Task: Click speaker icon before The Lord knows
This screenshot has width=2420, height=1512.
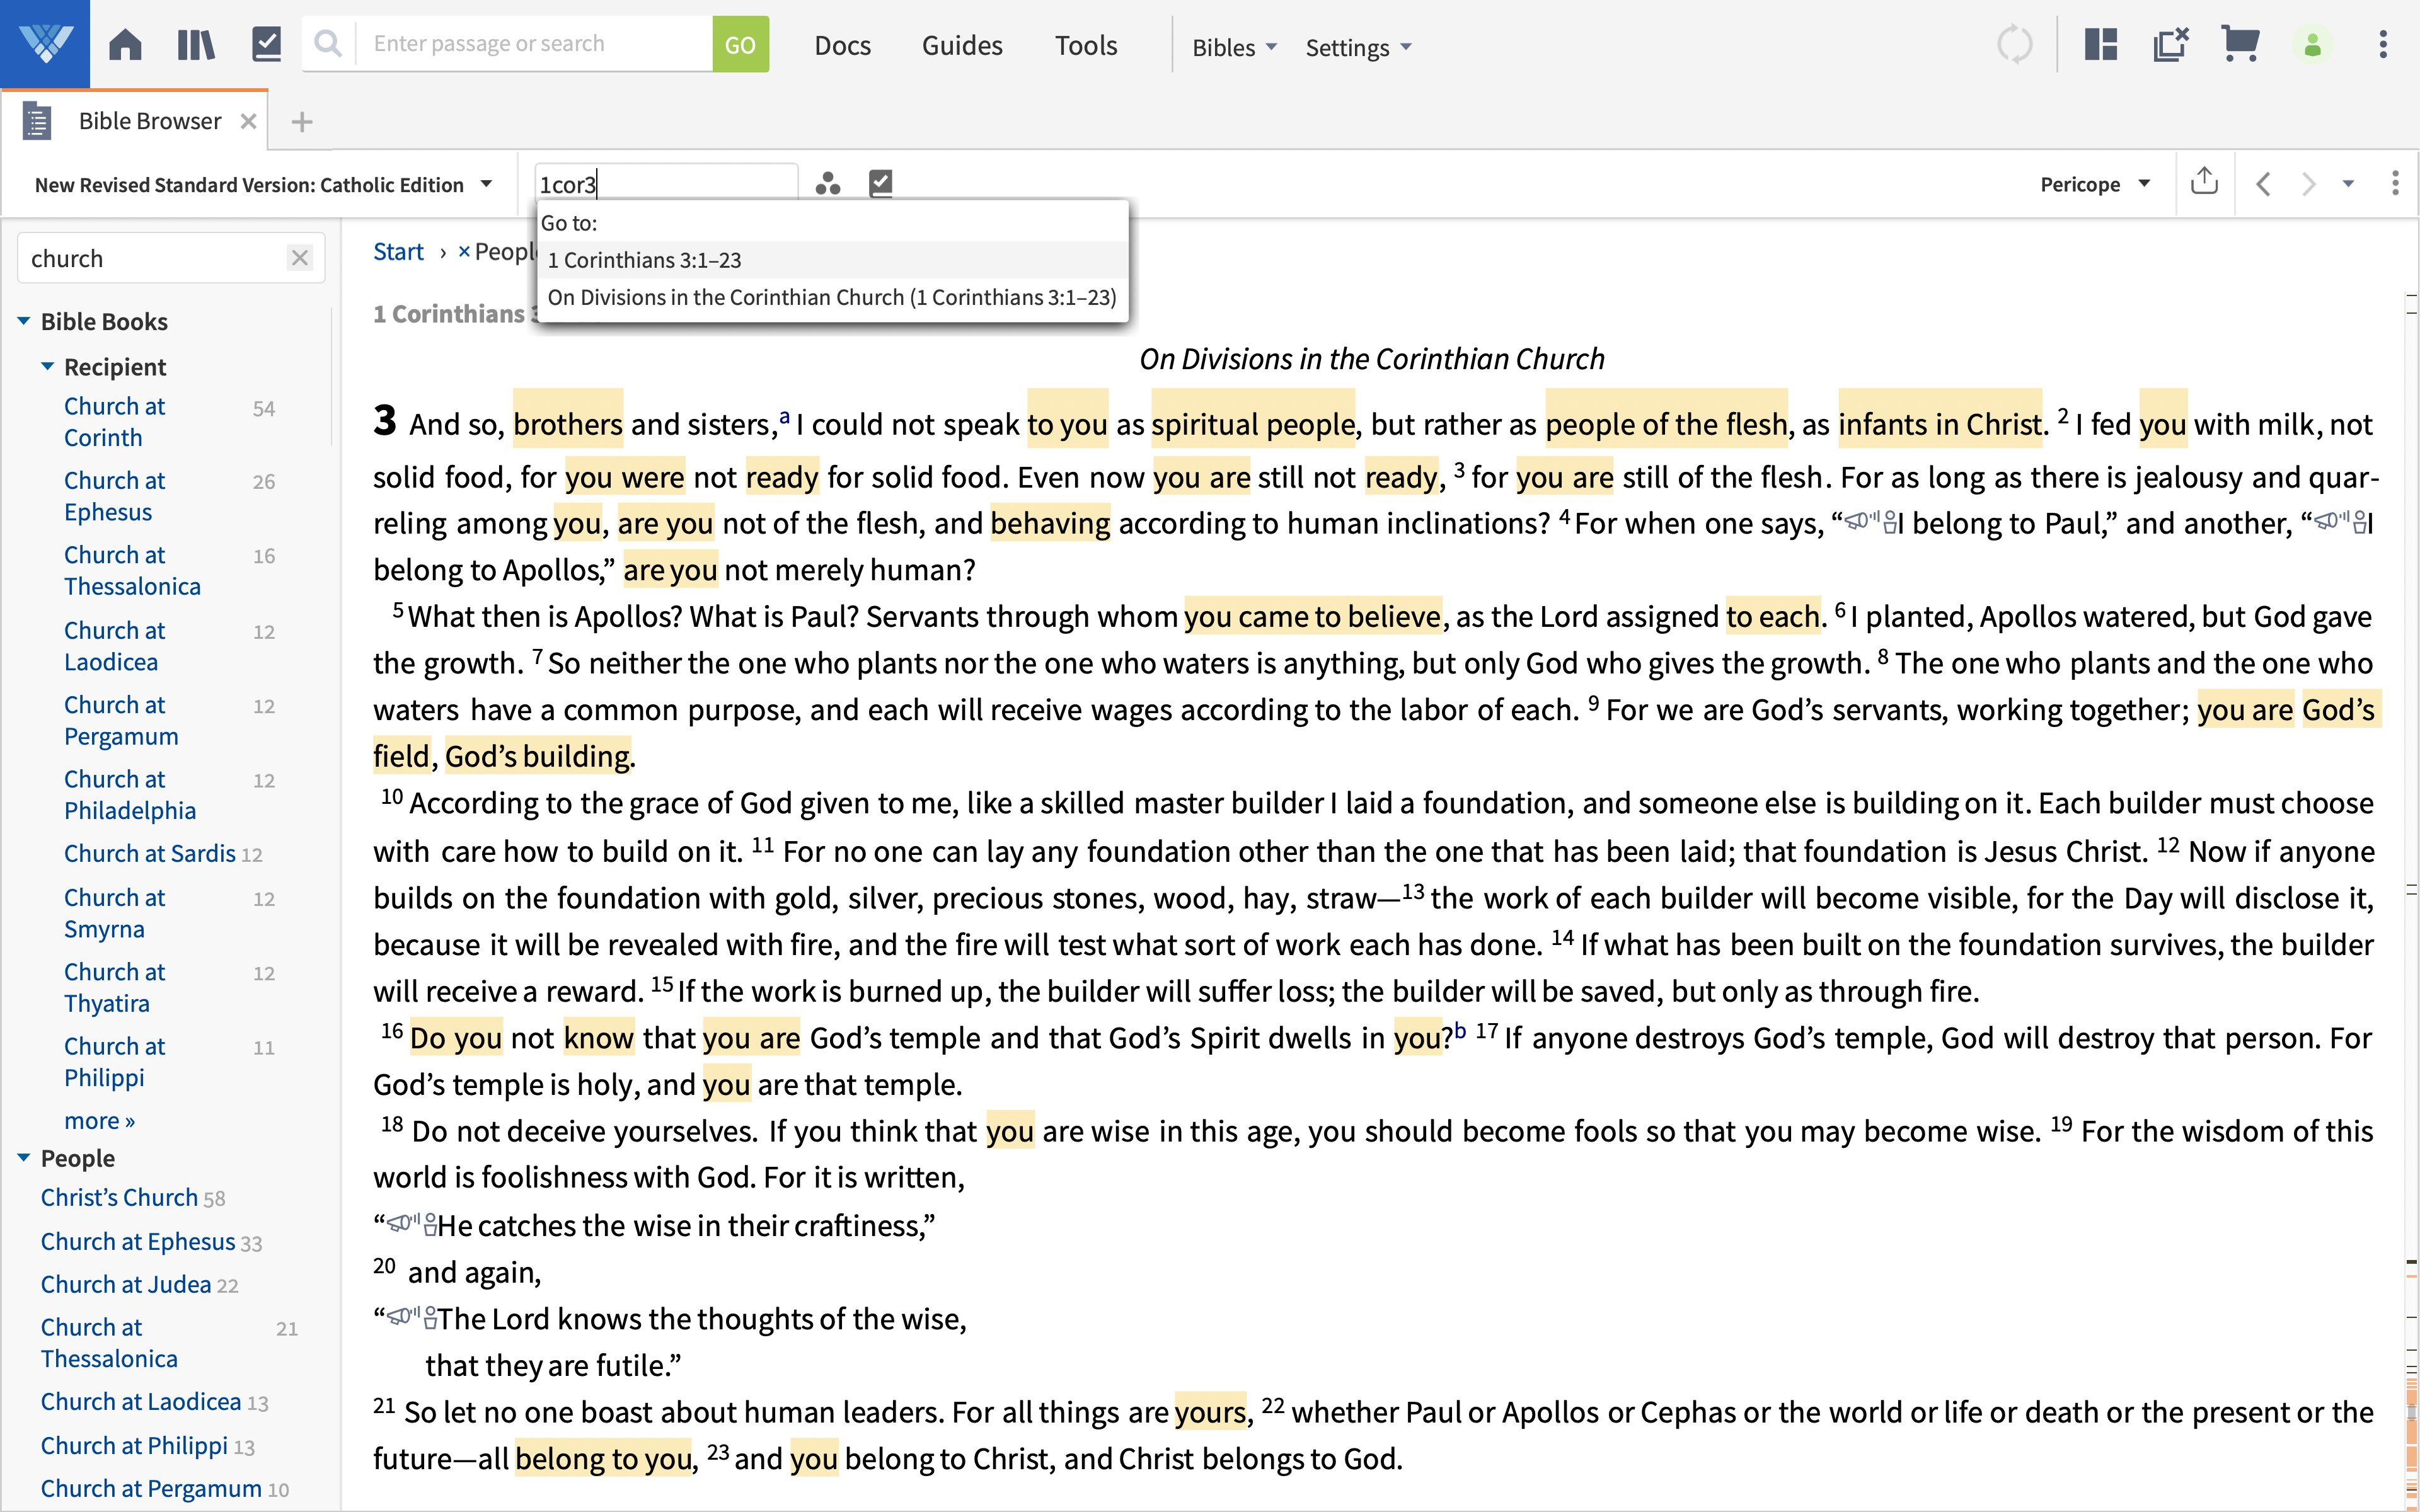Action: 412,1317
